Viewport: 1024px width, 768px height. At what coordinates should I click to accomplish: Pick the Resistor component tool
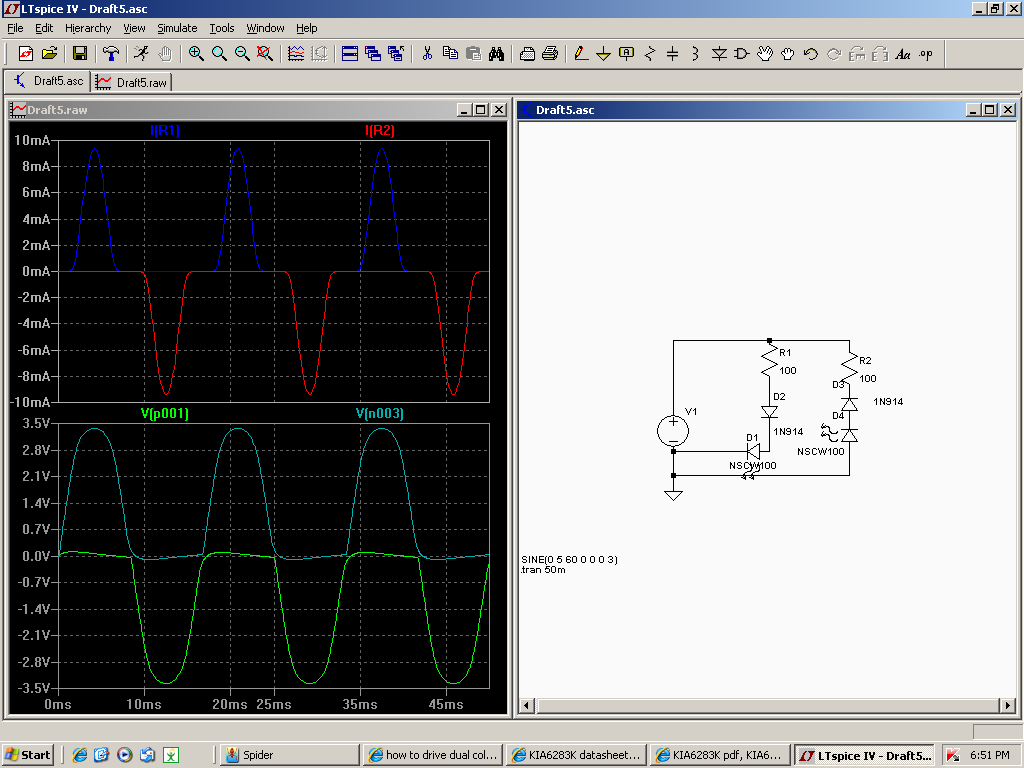tap(650, 54)
